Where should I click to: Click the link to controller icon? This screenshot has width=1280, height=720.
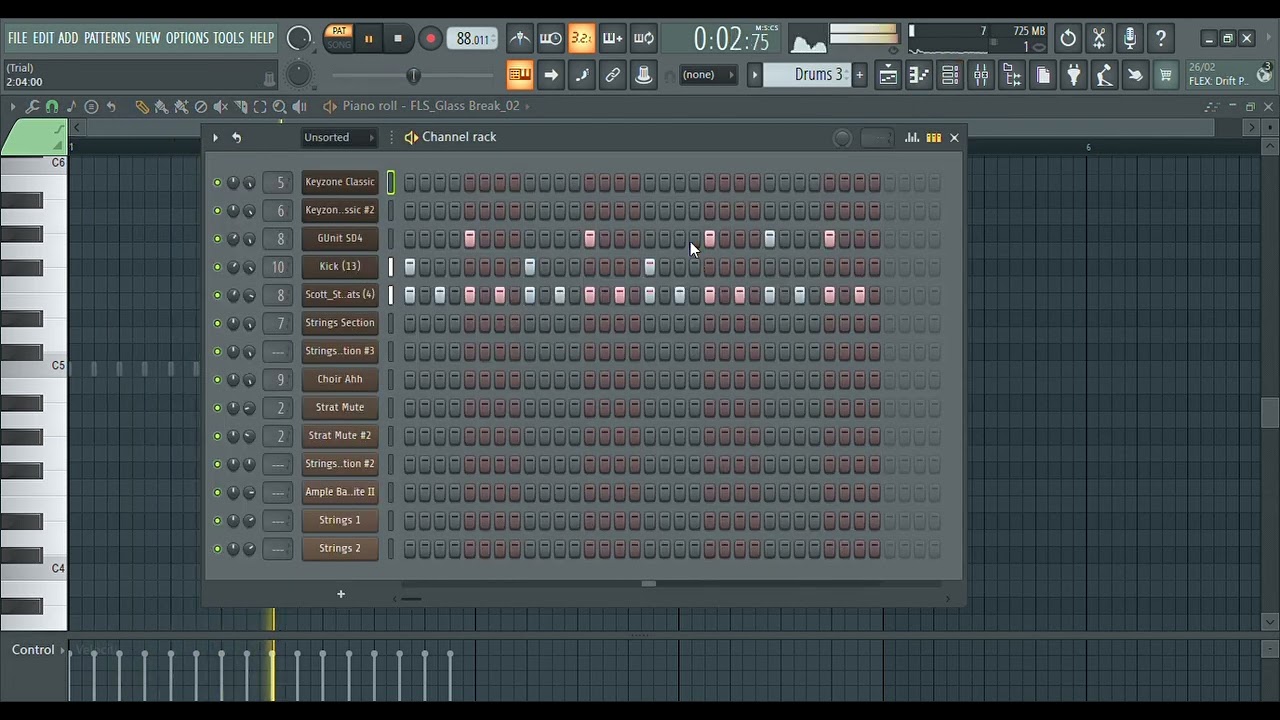(x=613, y=75)
